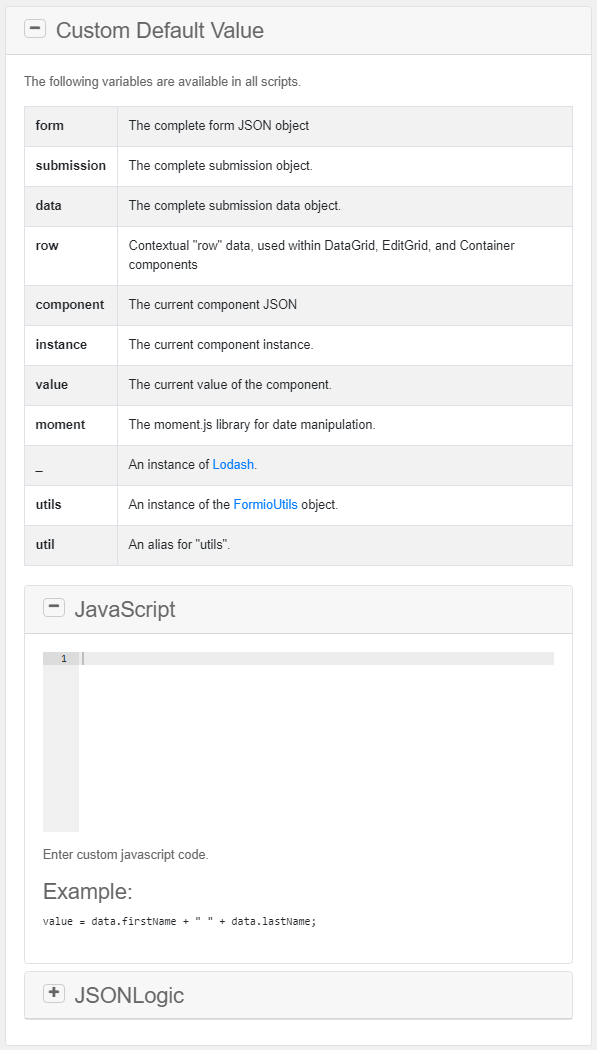Select the 'row' variable cell
This screenshot has width=597, height=1050.
pos(71,256)
